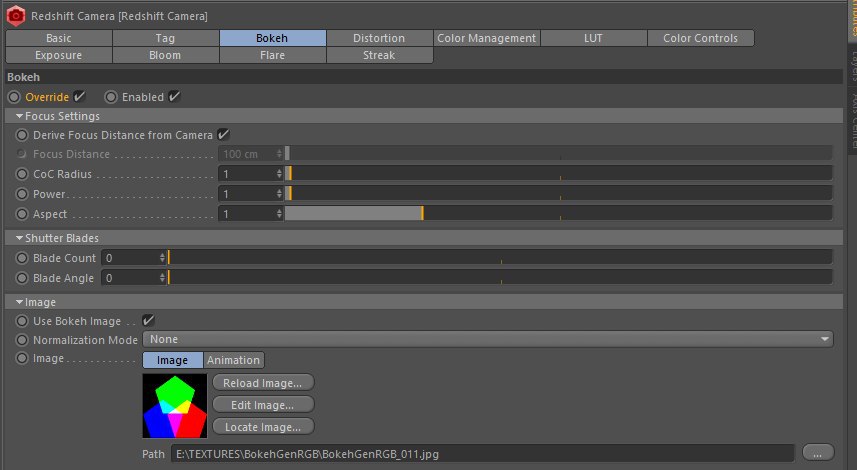Select the Image mode button
The image size is (857, 470).
click(x=173, y=360)
